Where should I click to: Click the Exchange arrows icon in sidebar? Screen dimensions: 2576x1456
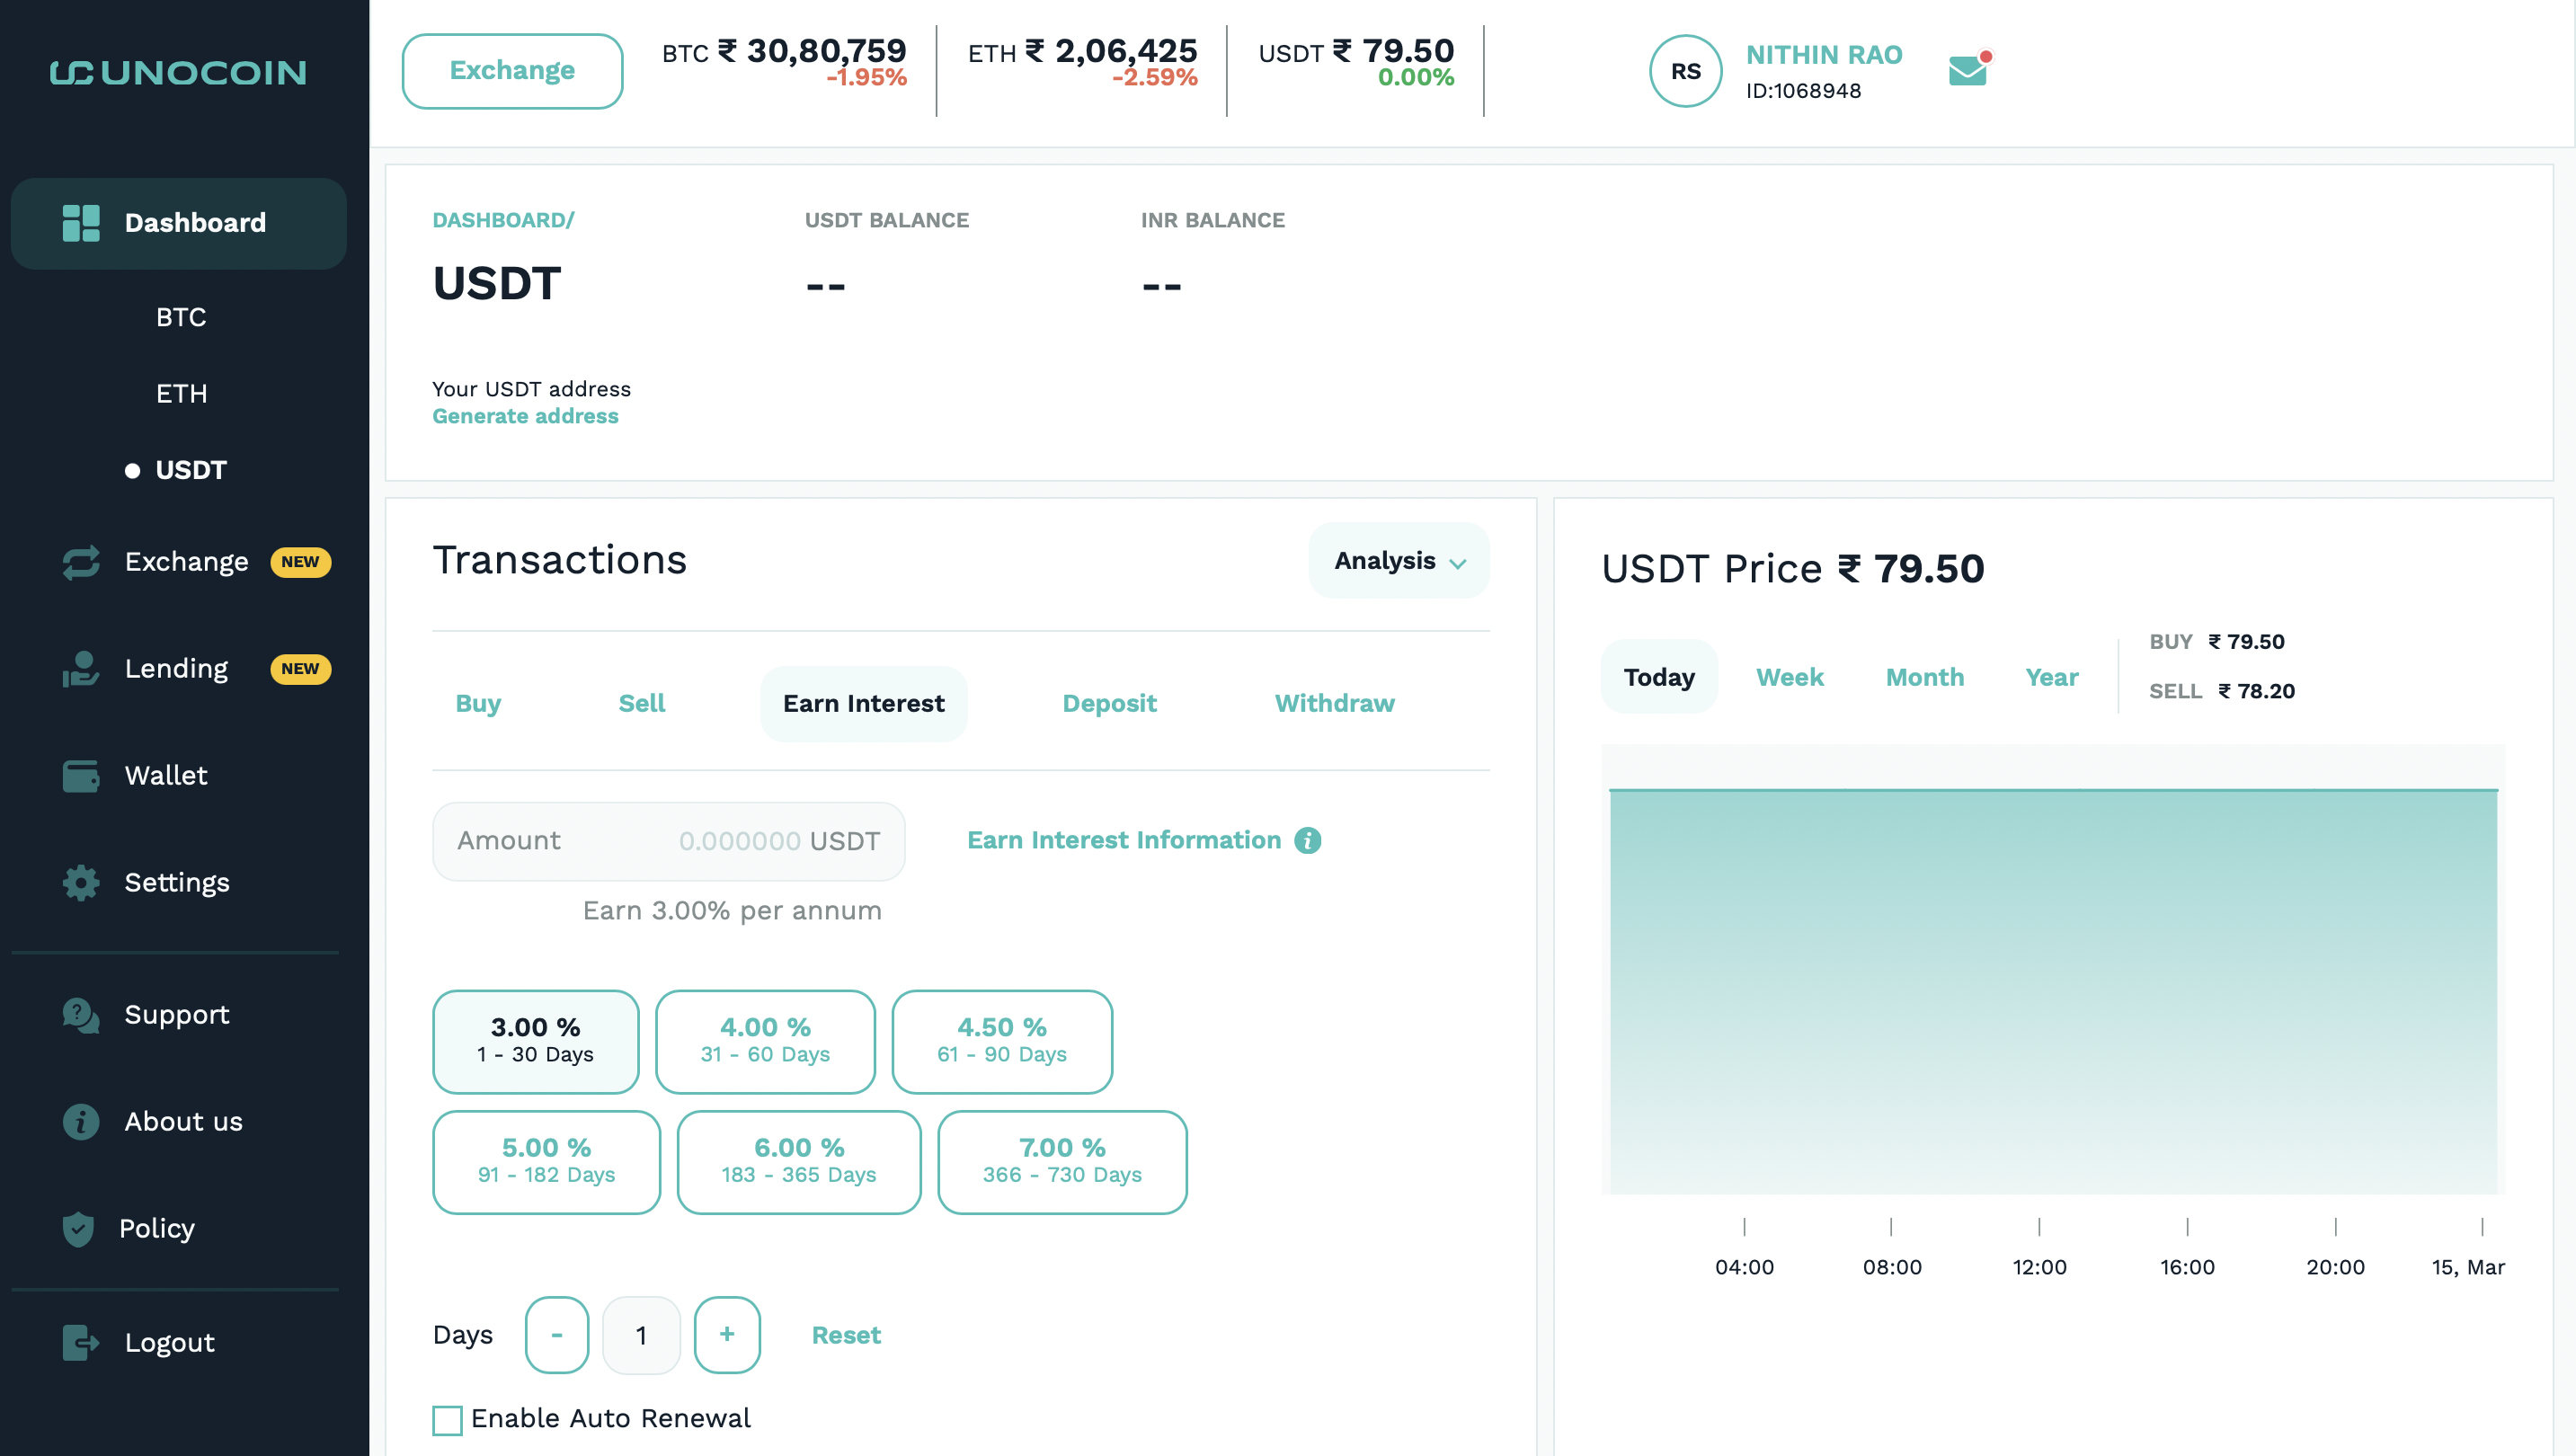[81, 562]
